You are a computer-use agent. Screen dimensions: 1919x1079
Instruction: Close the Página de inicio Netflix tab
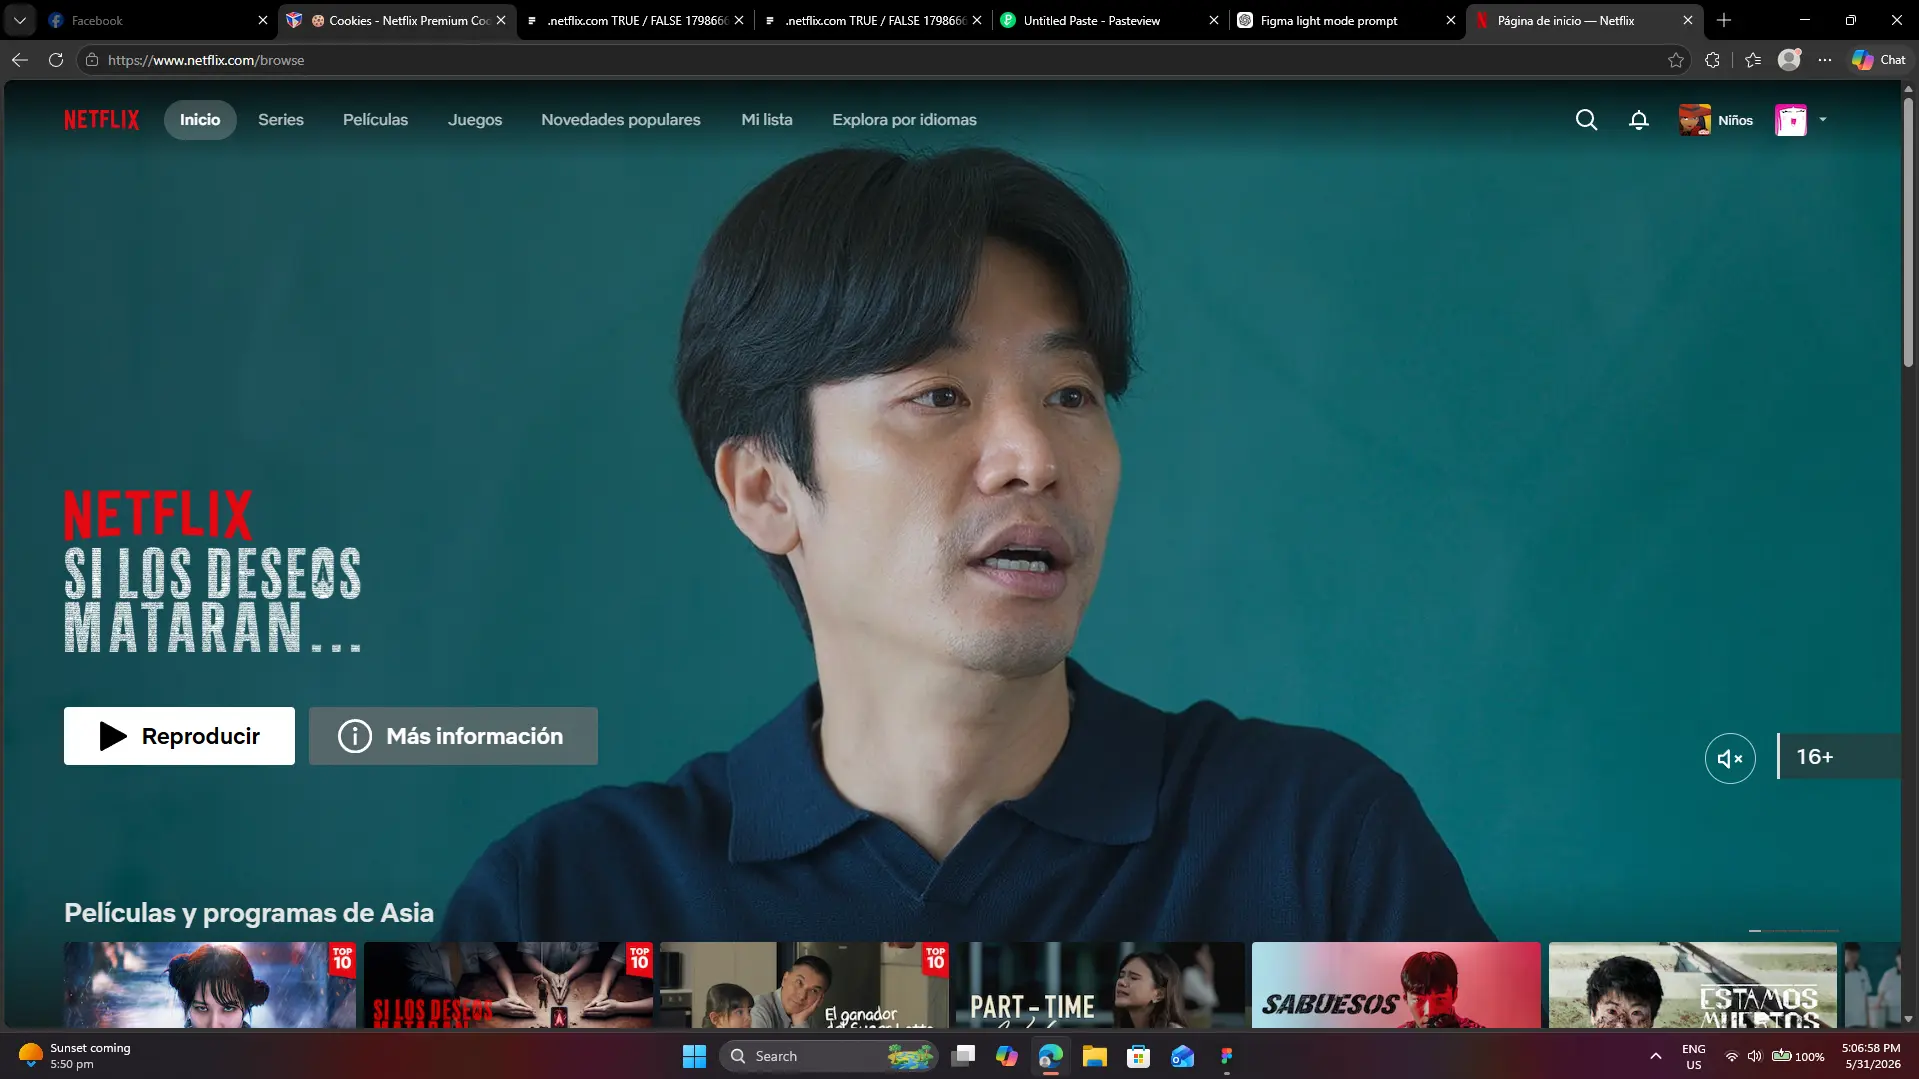[x=1688, y=20]
